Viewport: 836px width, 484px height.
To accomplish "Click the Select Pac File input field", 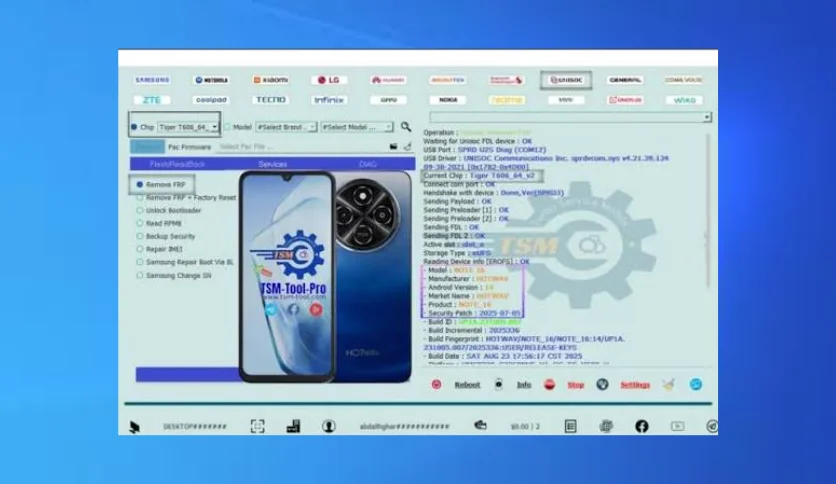I will click(x=301, y=147).
